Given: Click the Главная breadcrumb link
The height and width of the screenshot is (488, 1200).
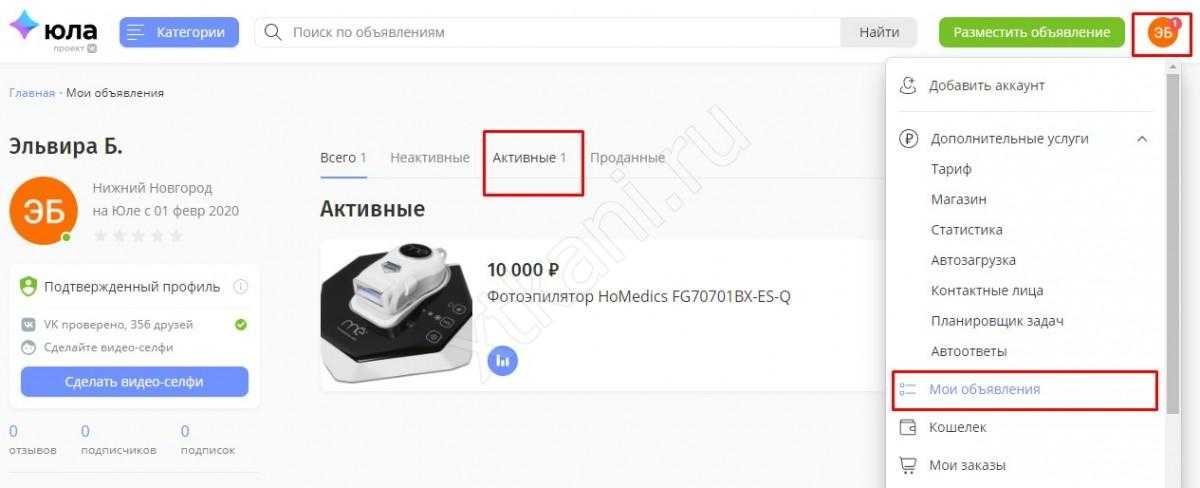Looking at the screenshot, I should tap(32, 93).
